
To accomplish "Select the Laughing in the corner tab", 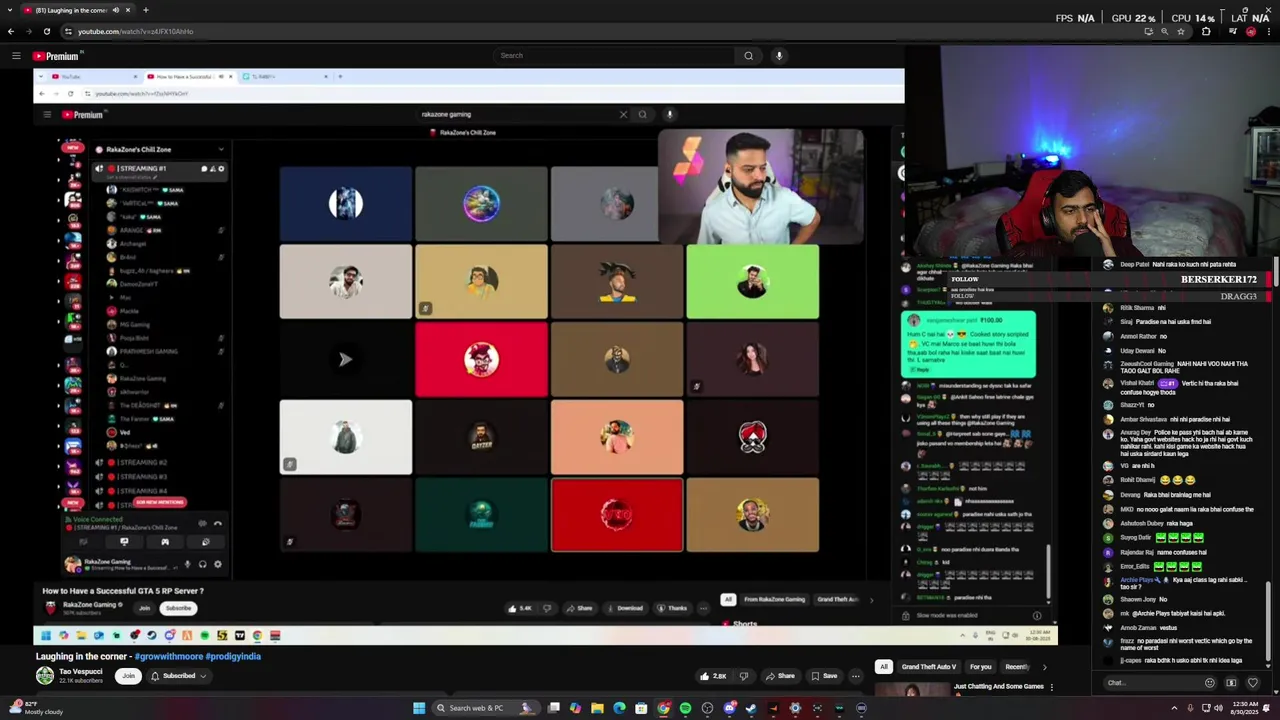I will [x=78, y=10].
